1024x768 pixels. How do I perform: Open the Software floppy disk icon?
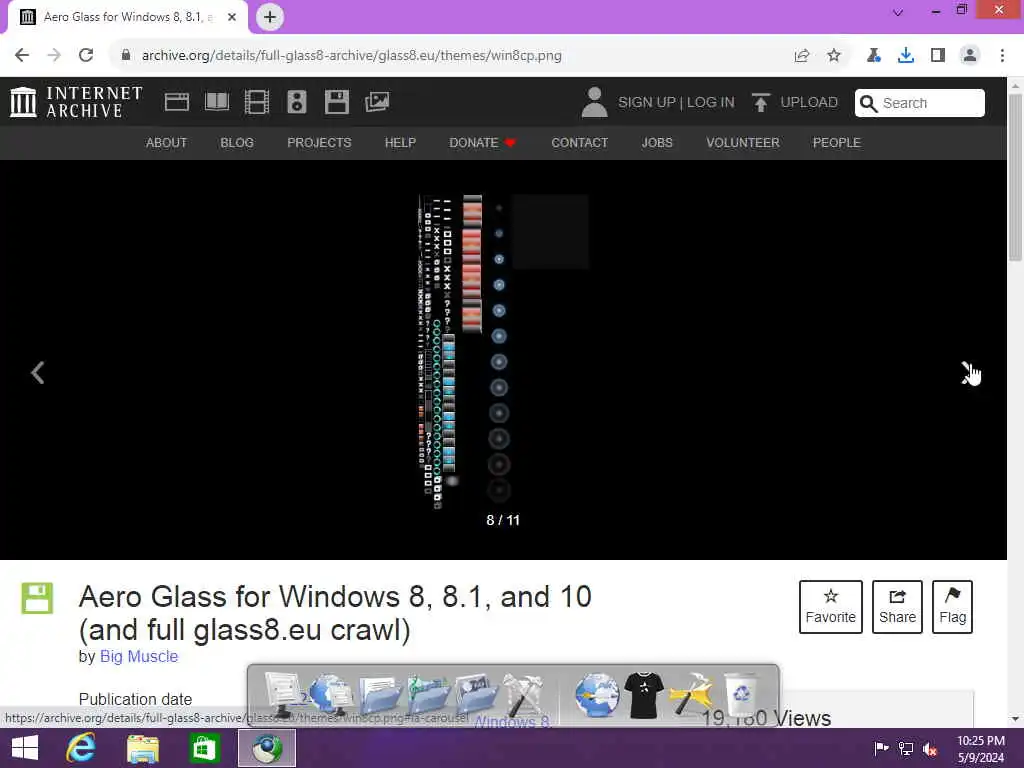click(337, 102)
